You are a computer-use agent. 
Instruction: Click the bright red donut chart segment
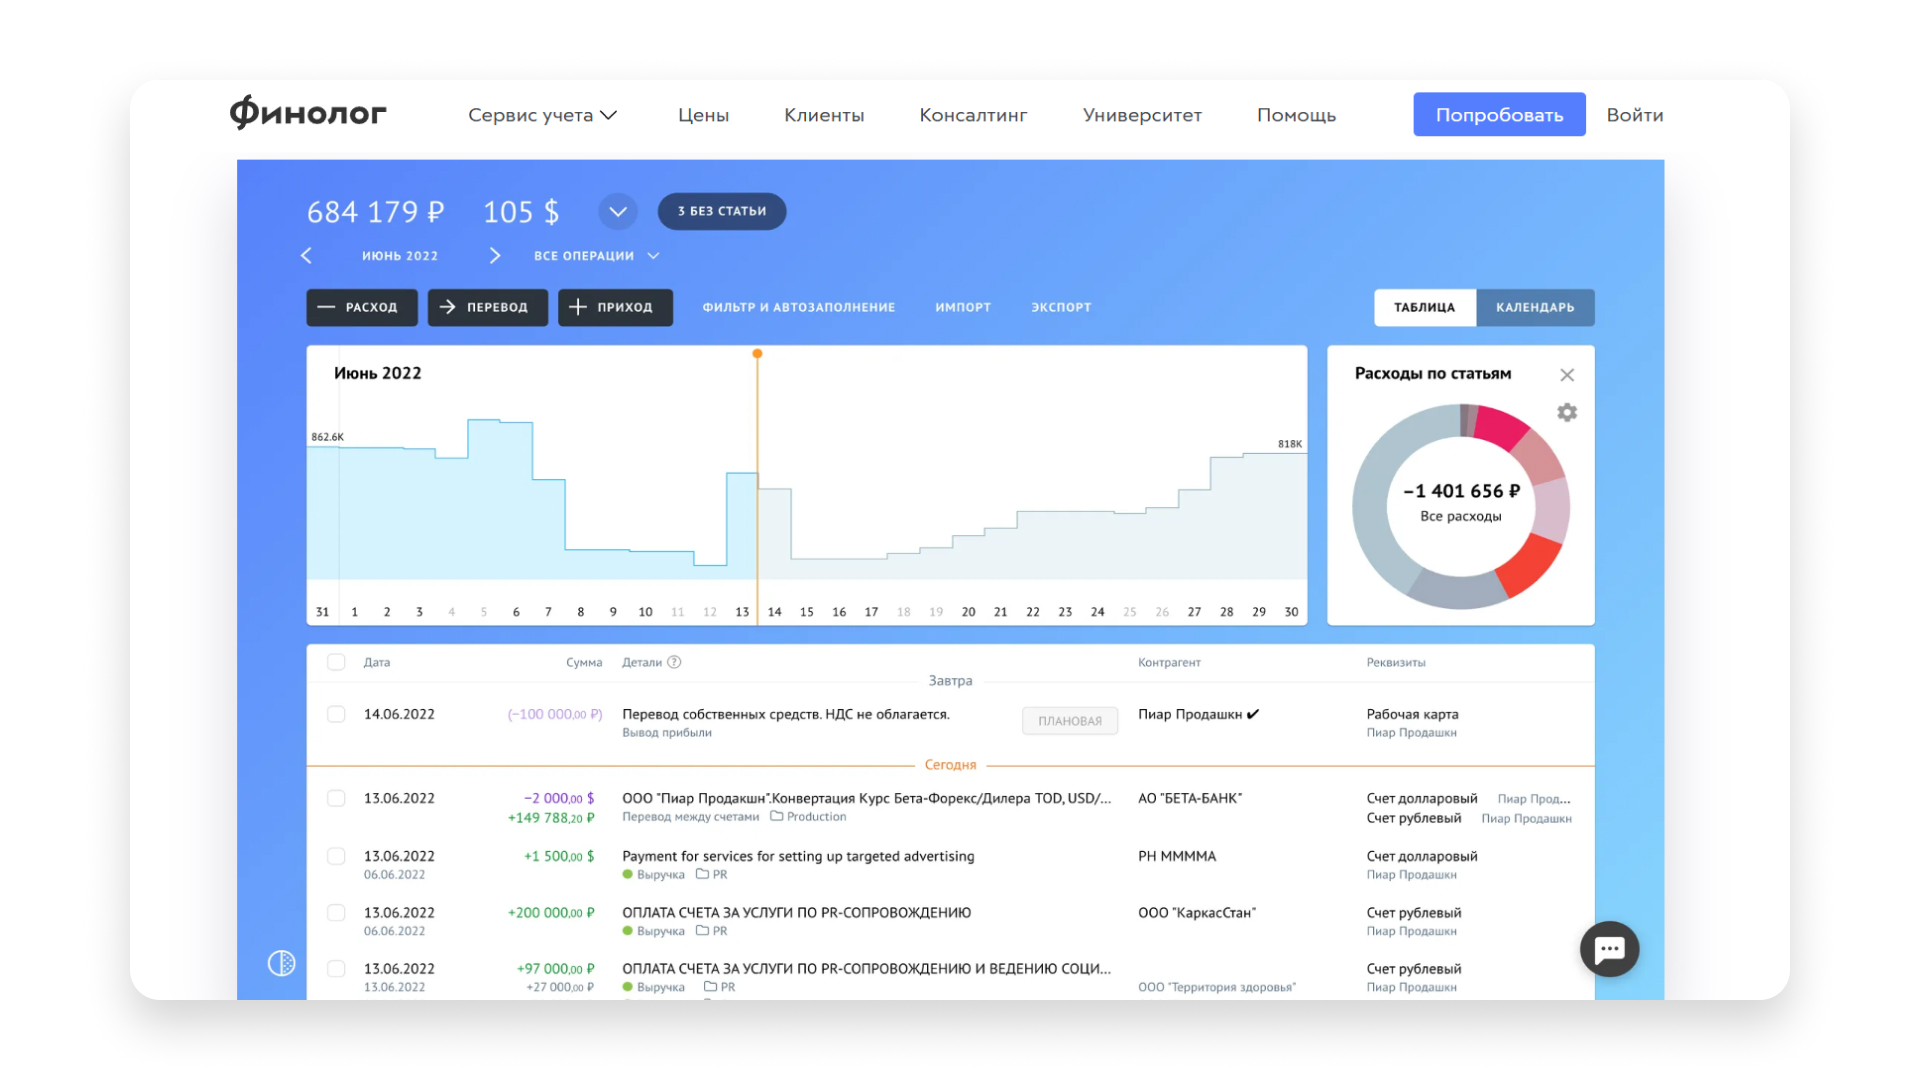[x=1531, y=565]
